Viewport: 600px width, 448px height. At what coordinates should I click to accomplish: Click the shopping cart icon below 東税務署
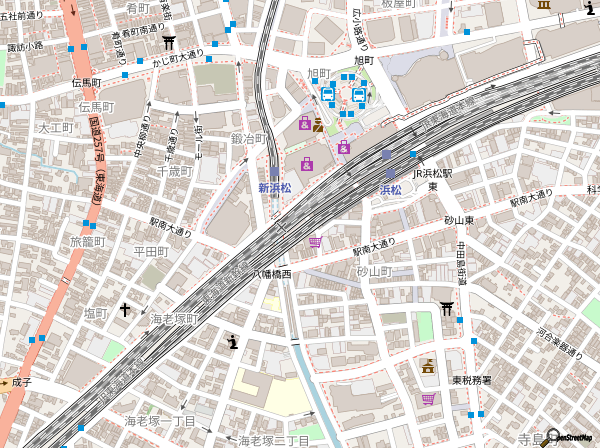click(428, 399)
